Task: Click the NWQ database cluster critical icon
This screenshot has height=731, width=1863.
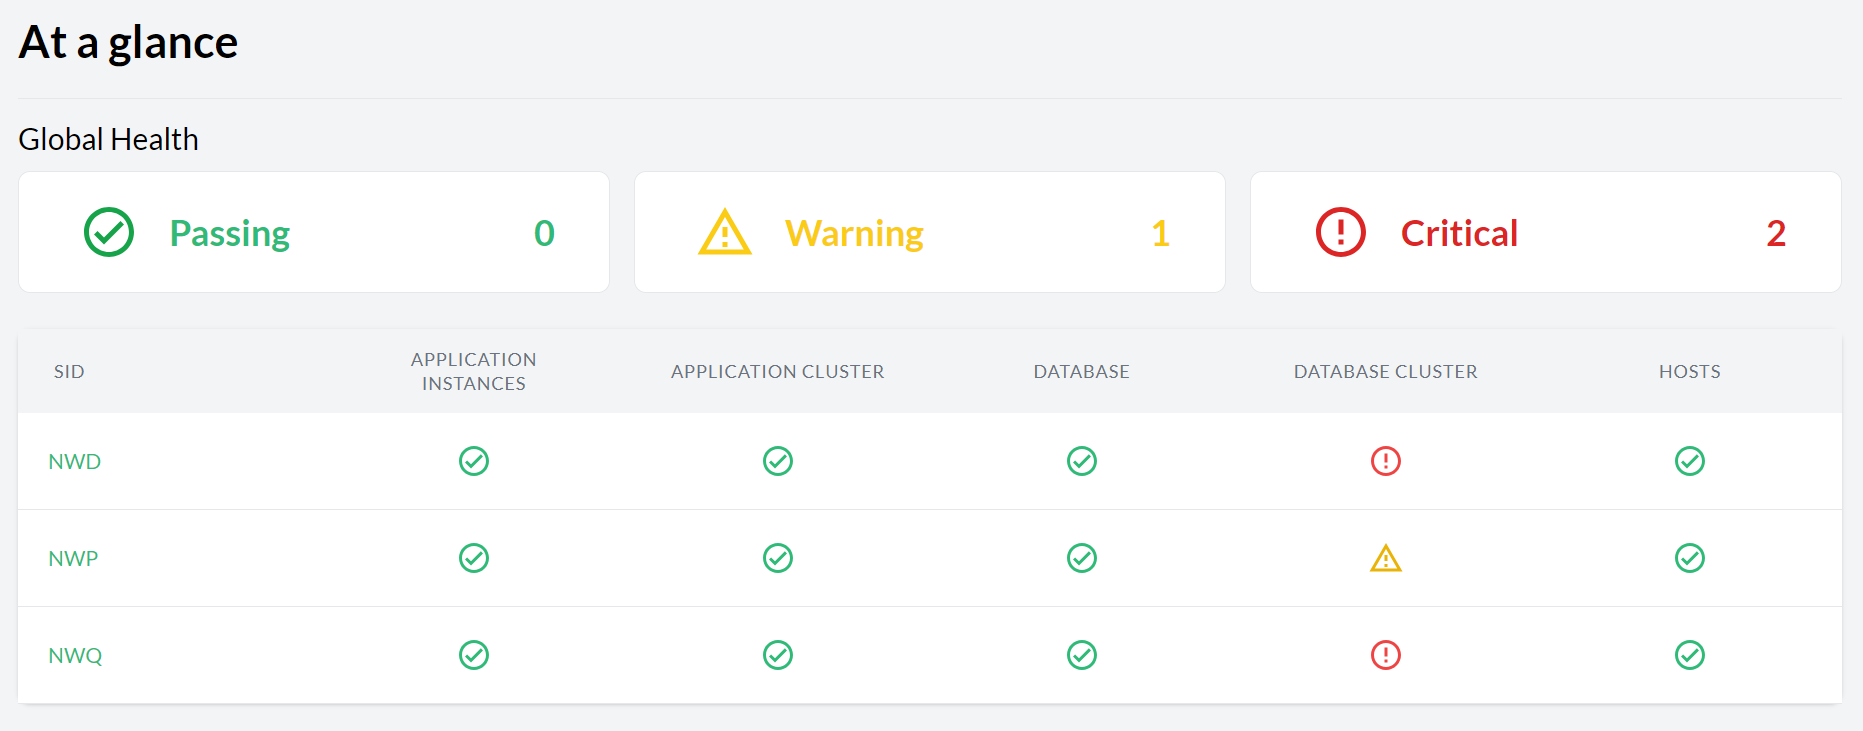Action: [1385, 655]
